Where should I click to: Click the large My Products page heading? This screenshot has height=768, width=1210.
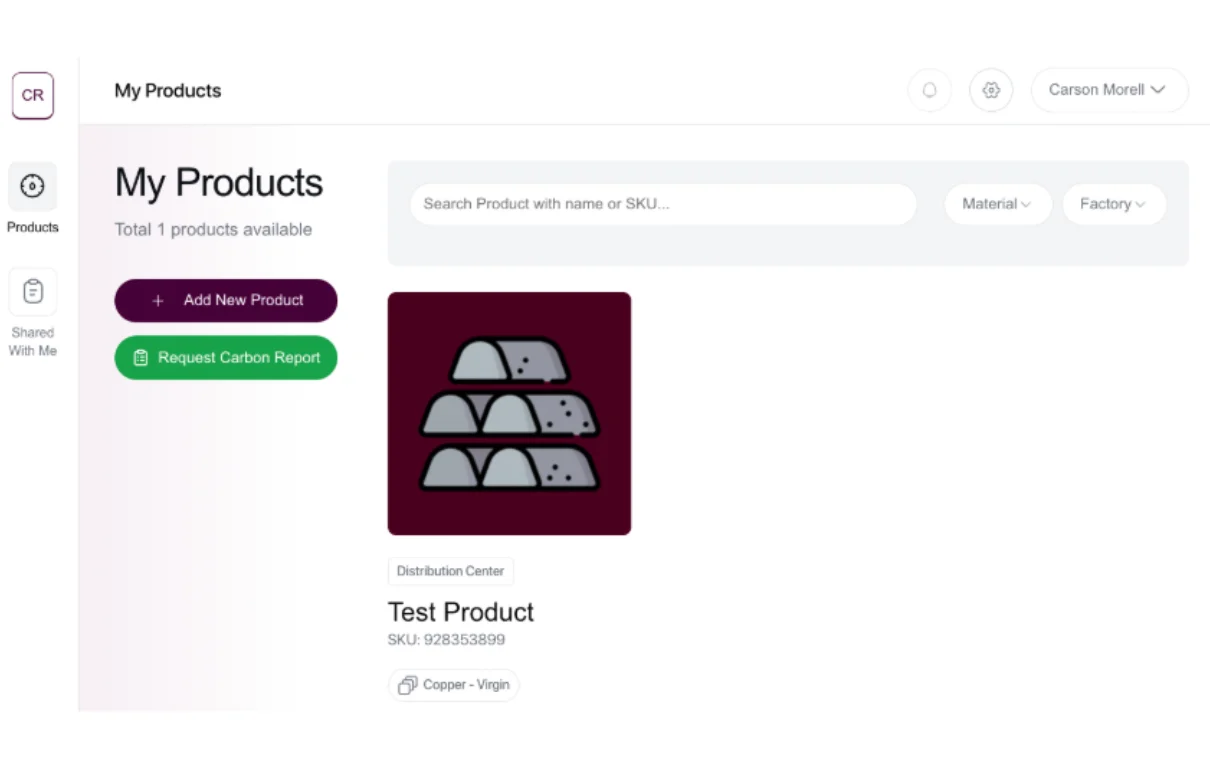click(x=219, y=183)
